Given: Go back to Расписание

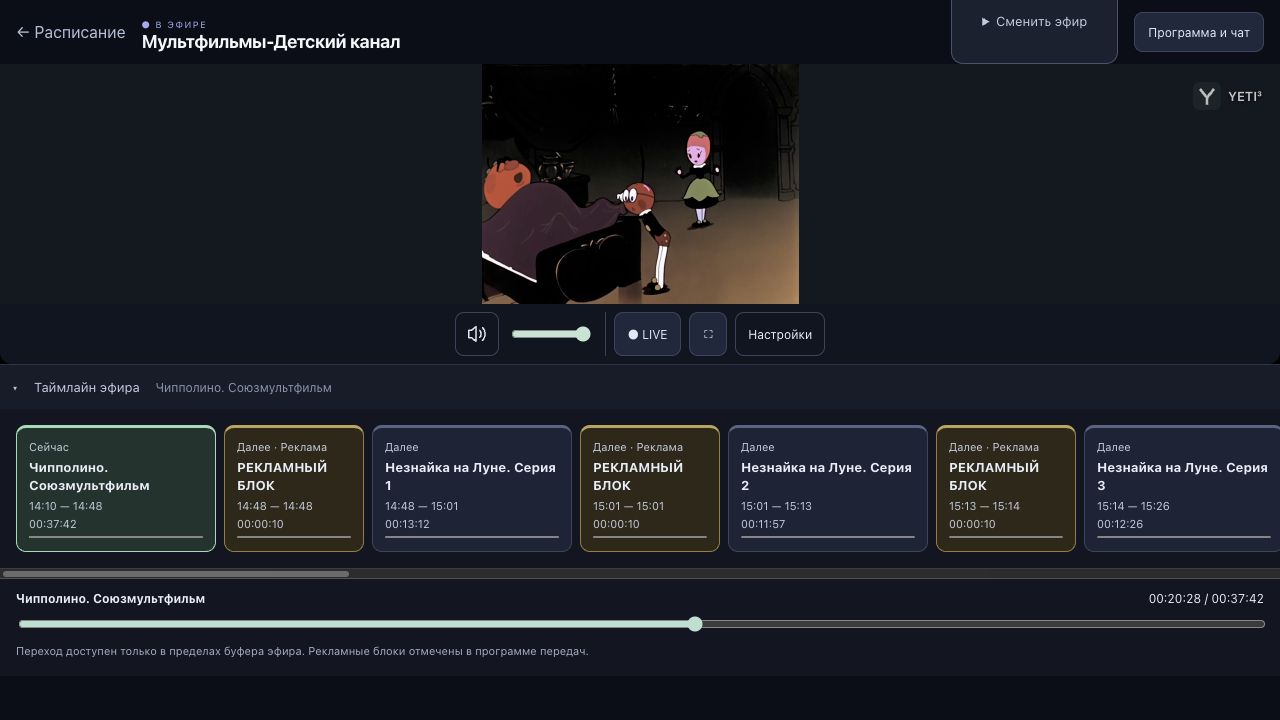Looking at the screenshot, I should 71,32.
